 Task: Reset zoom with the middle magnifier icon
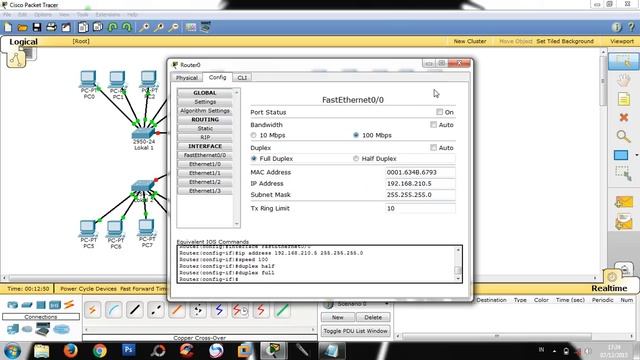[x=159, y=27]
